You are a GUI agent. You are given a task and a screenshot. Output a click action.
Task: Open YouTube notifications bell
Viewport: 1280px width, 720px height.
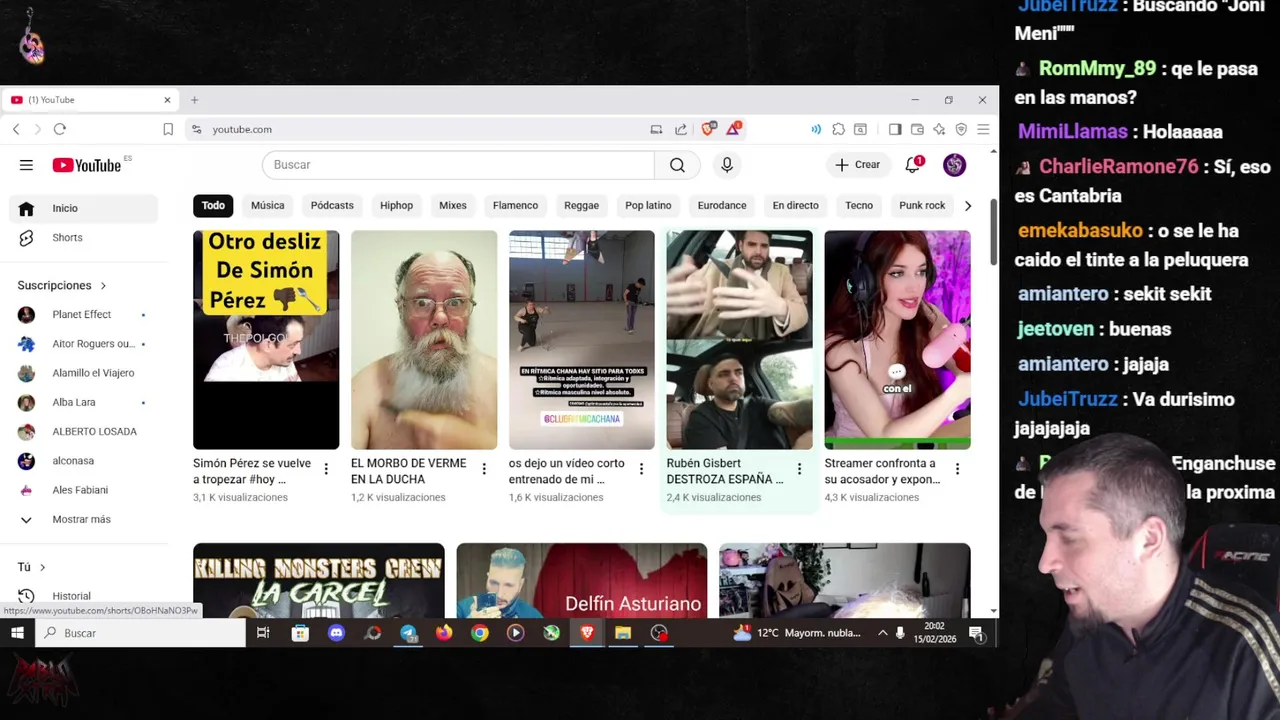click(913, 165)
